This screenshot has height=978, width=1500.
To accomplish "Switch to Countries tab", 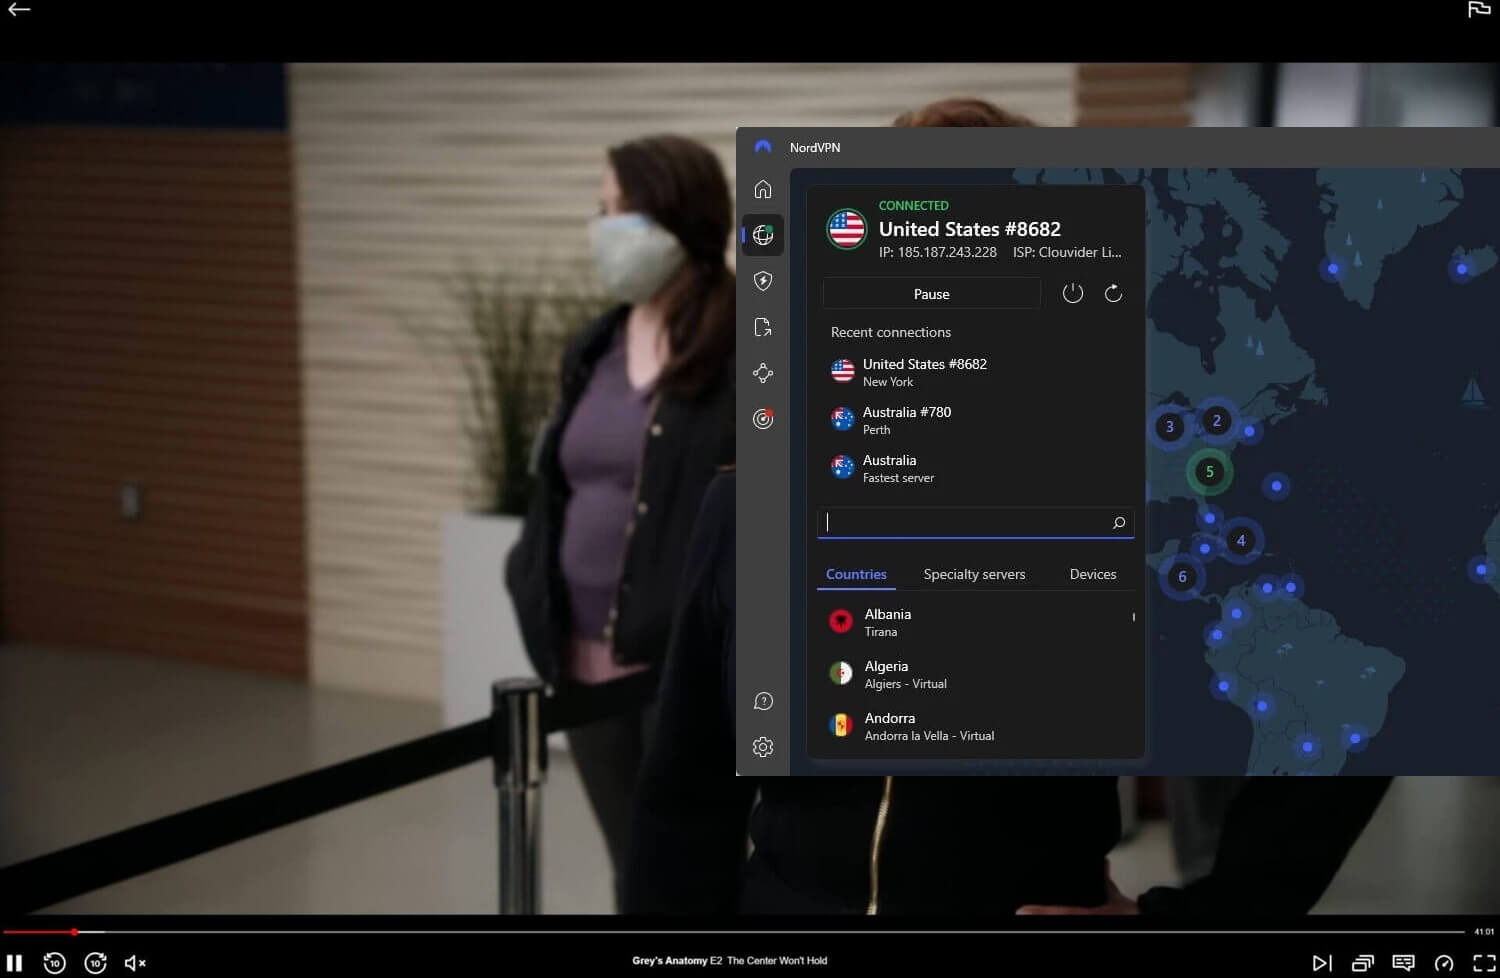I will 856,574.
